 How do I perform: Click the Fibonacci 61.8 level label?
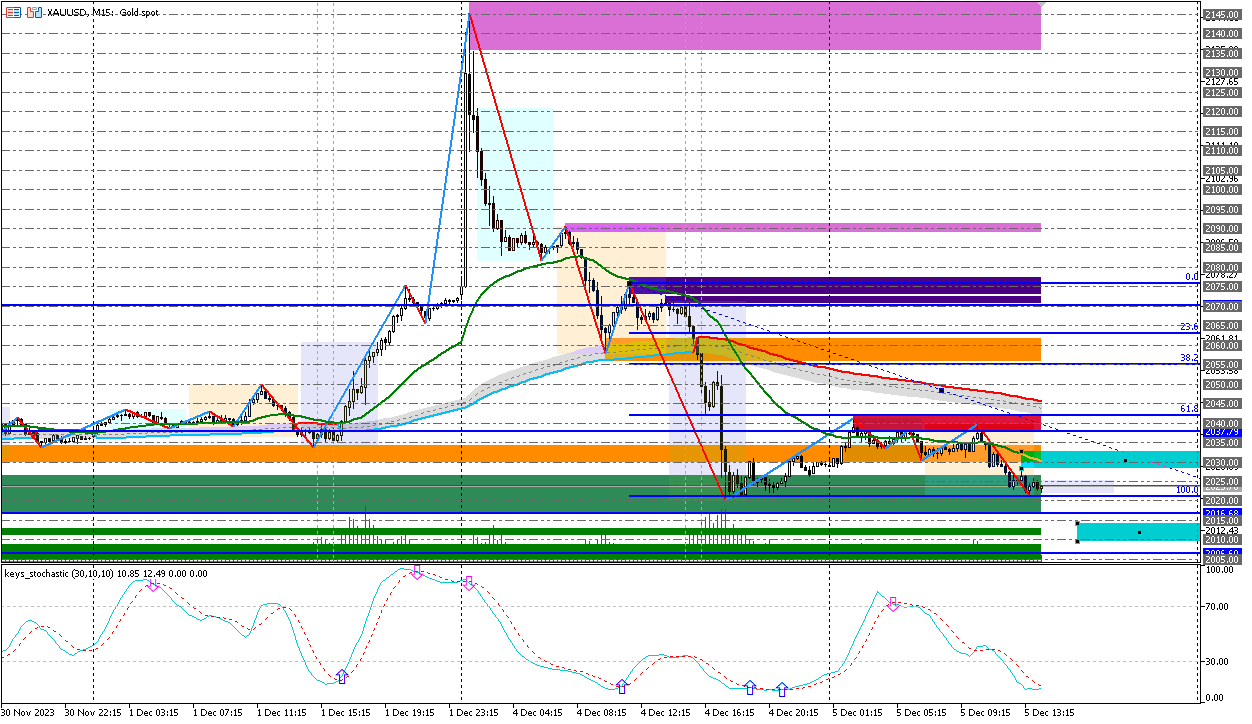[1189, 409]
